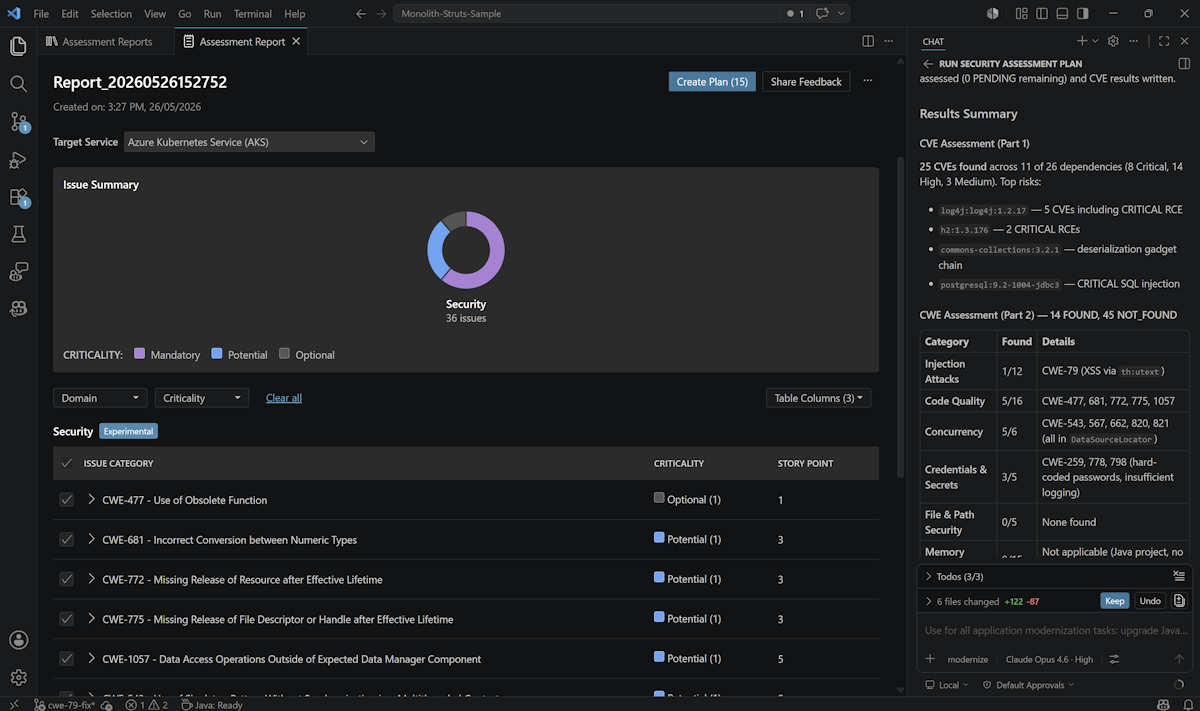Open the chat tools configuration icon
This screenshot has width=1200, height=711.
[1114, 659]
